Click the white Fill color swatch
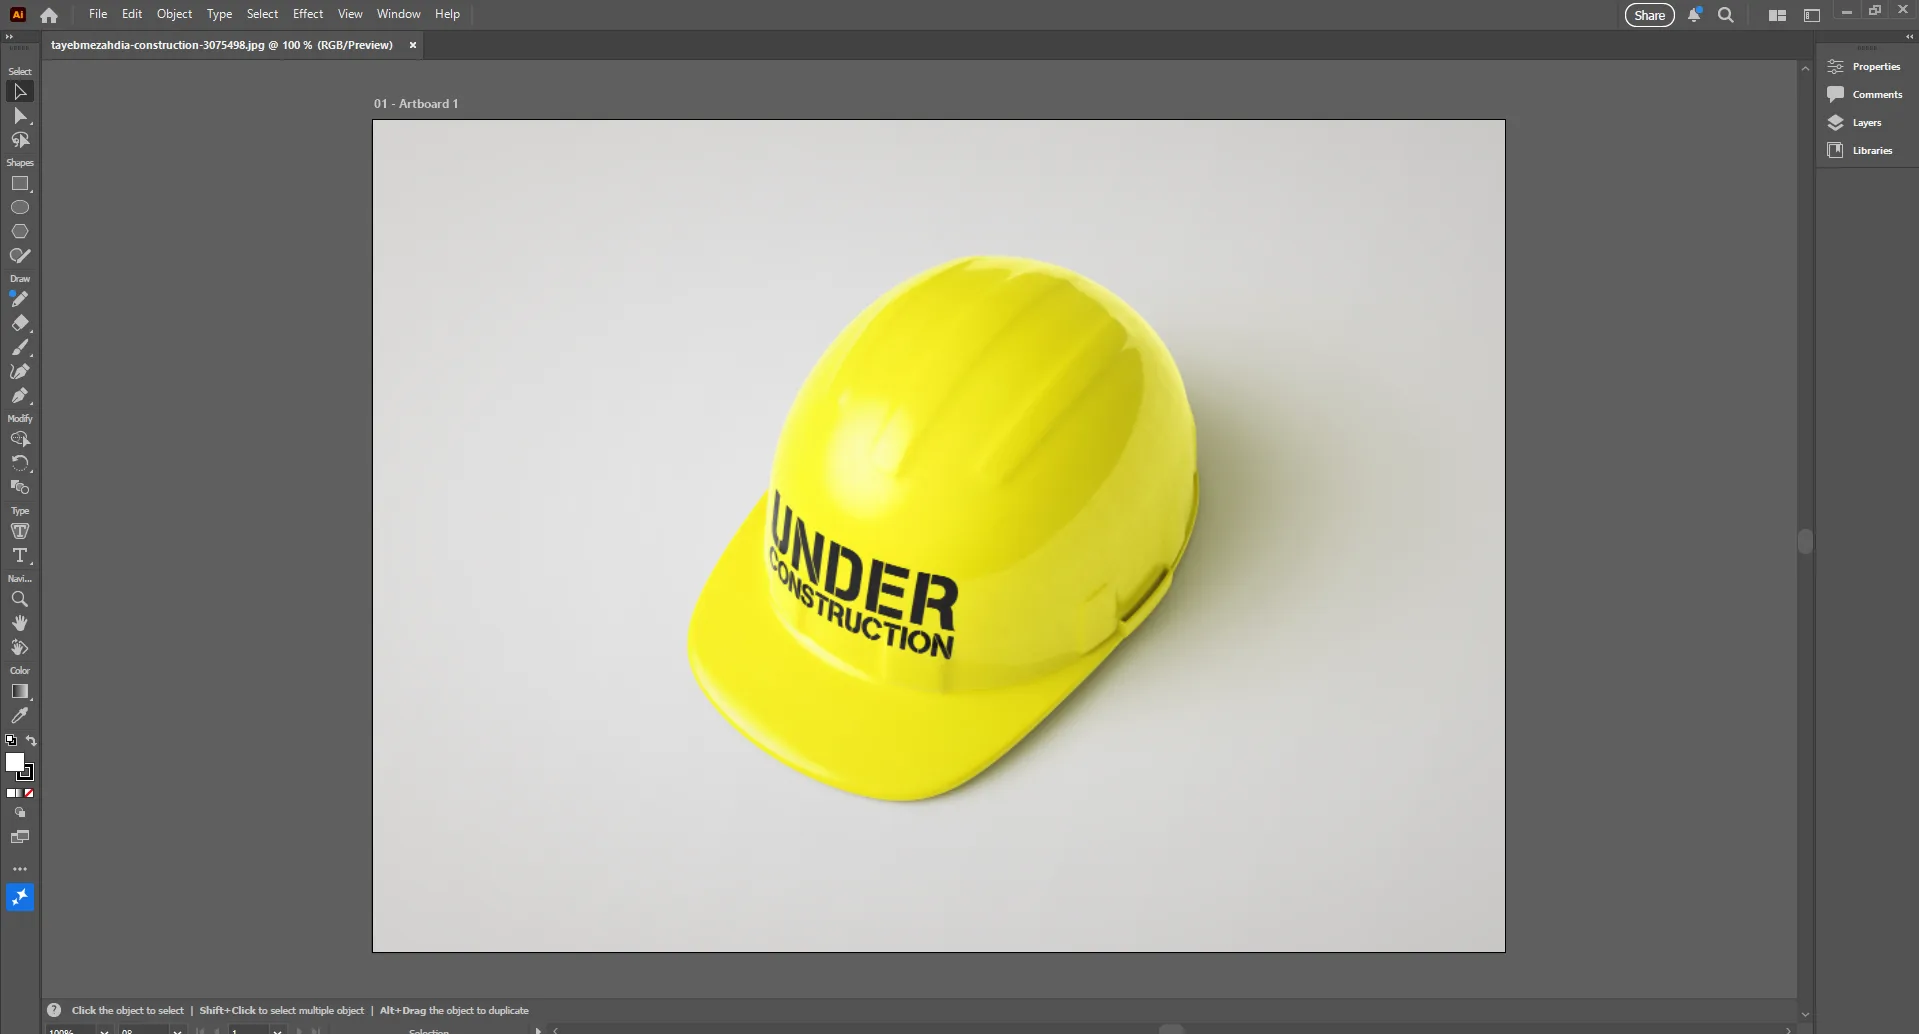1919x1034 pixels. 14,762
